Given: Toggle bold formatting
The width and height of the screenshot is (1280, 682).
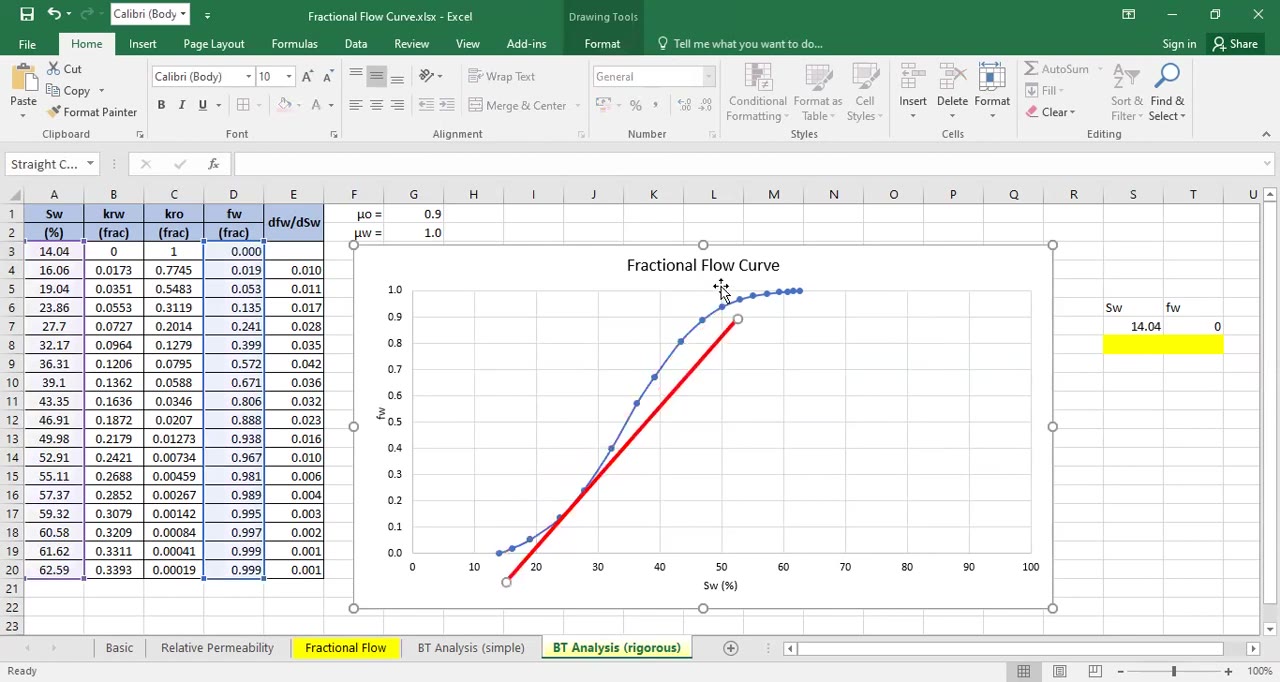Looking at the screenshot, I should 161,104.
